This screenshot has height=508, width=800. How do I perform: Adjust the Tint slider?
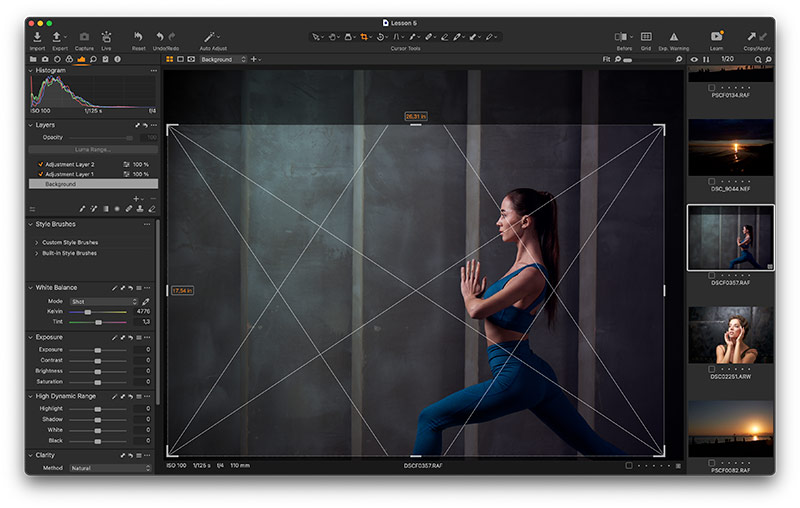tap(98, 322)
